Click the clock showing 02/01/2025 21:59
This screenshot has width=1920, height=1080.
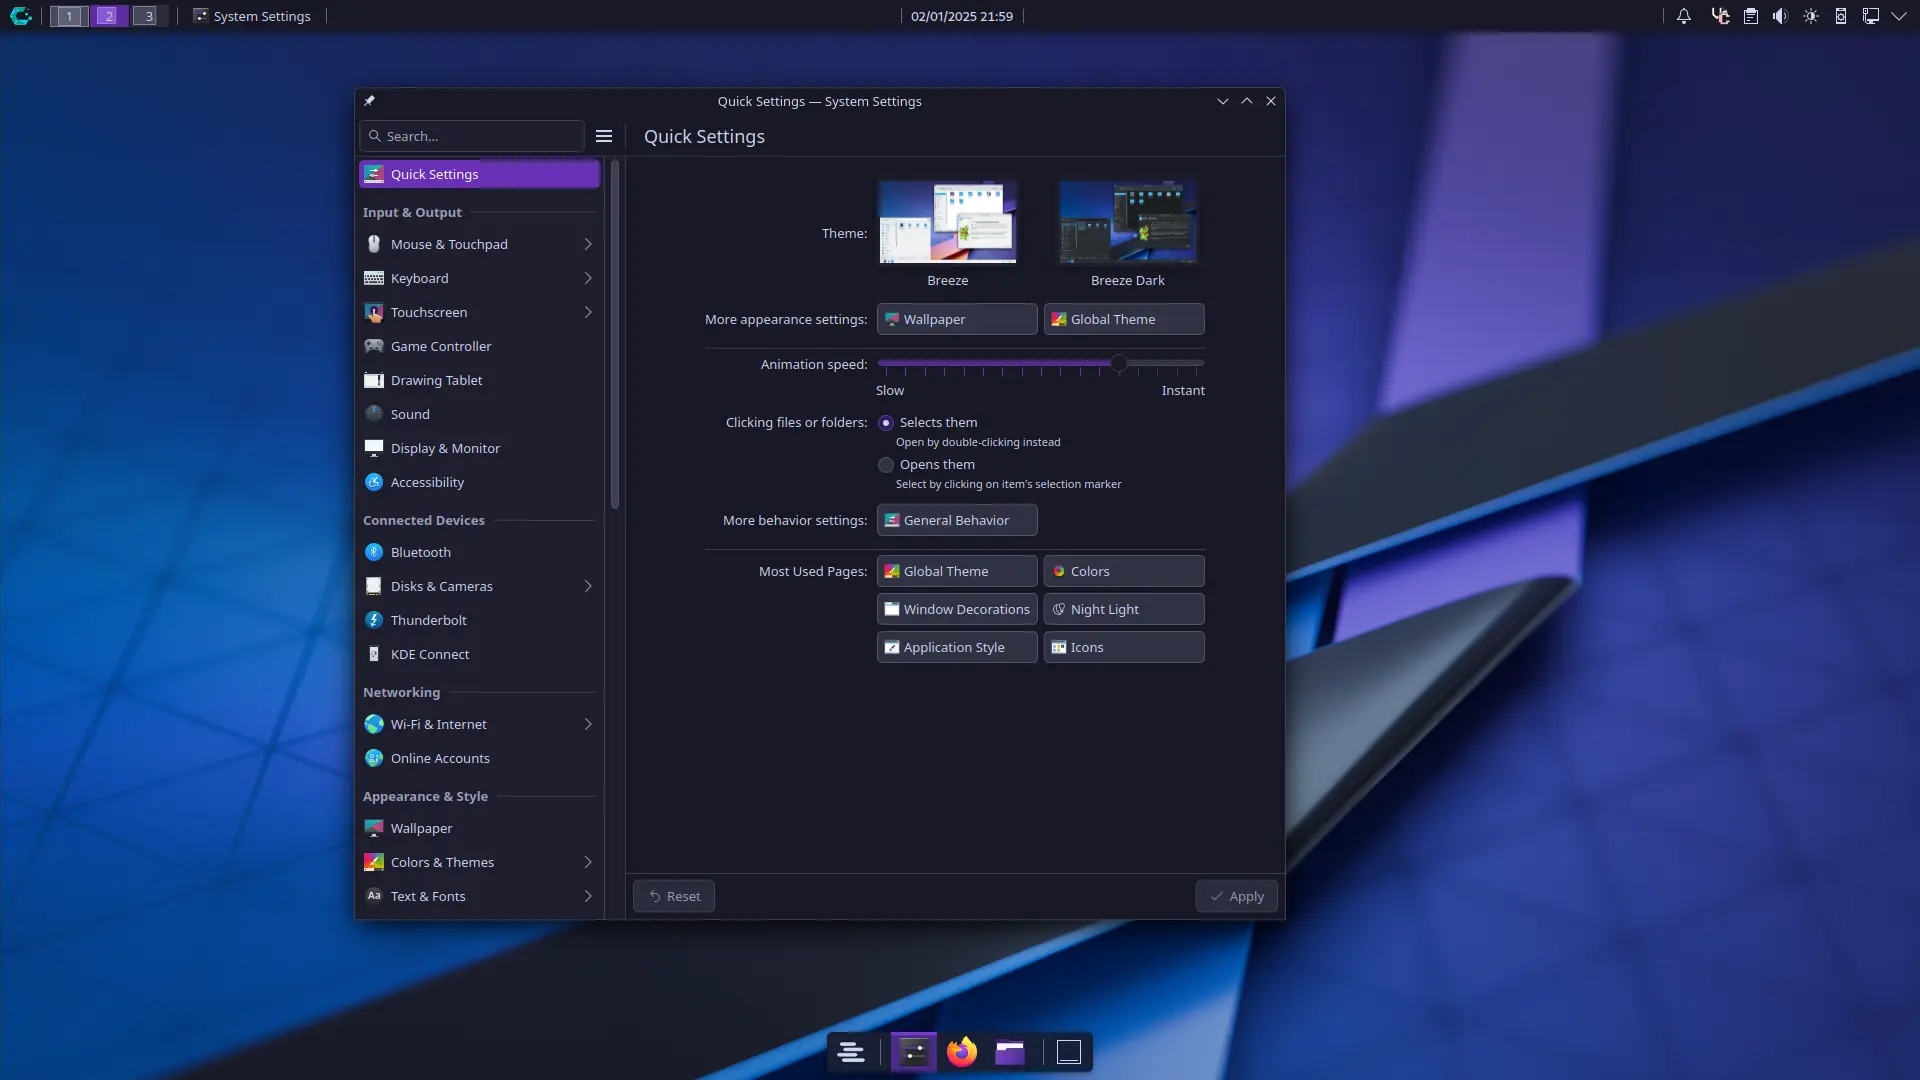click(962, 16)
